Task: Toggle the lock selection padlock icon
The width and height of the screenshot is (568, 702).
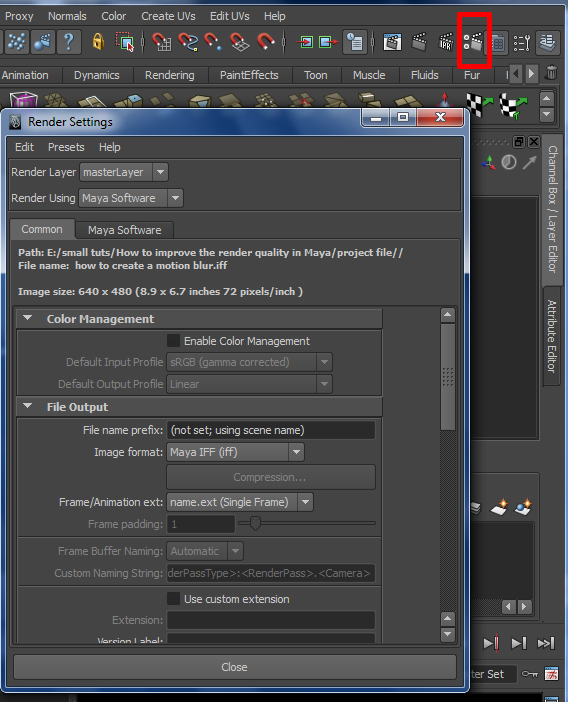Action: tap(98, 43)
